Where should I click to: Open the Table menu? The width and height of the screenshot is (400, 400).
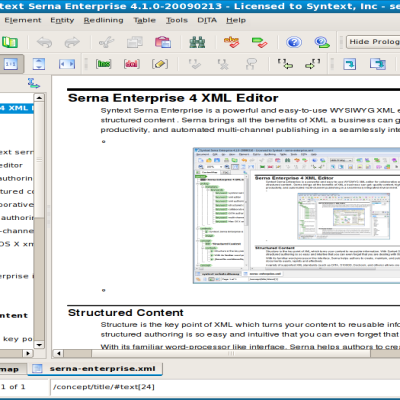pyautogui.click(x=145, y=20)
